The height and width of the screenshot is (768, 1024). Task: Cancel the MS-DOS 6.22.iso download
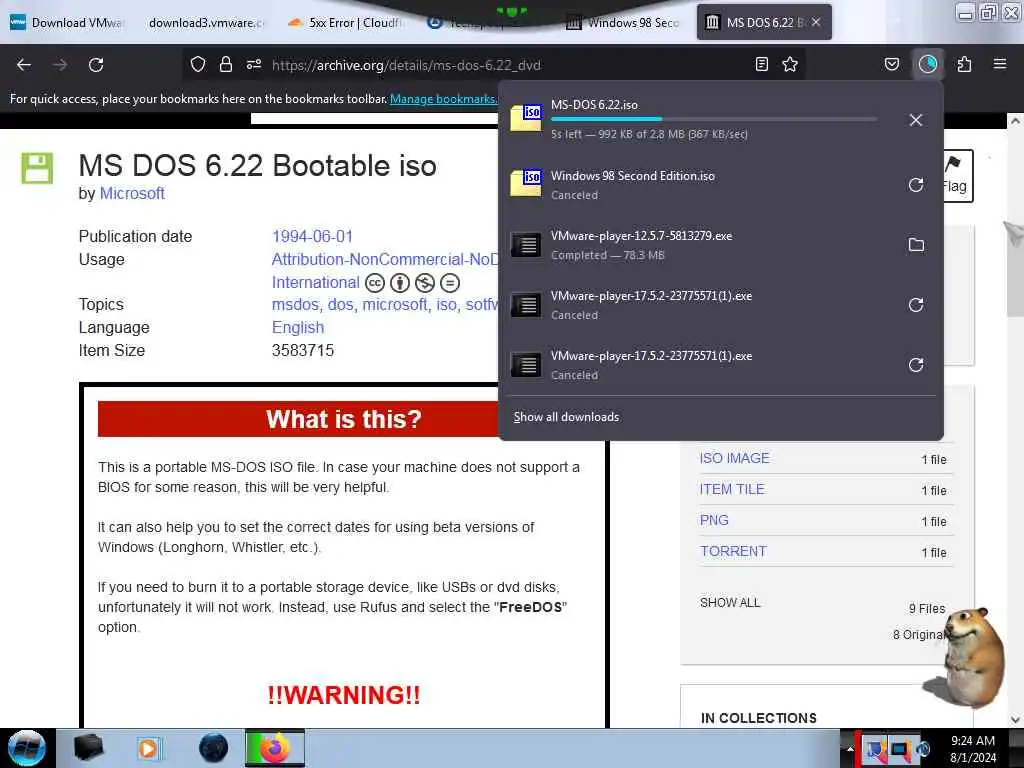pos(916,120)
